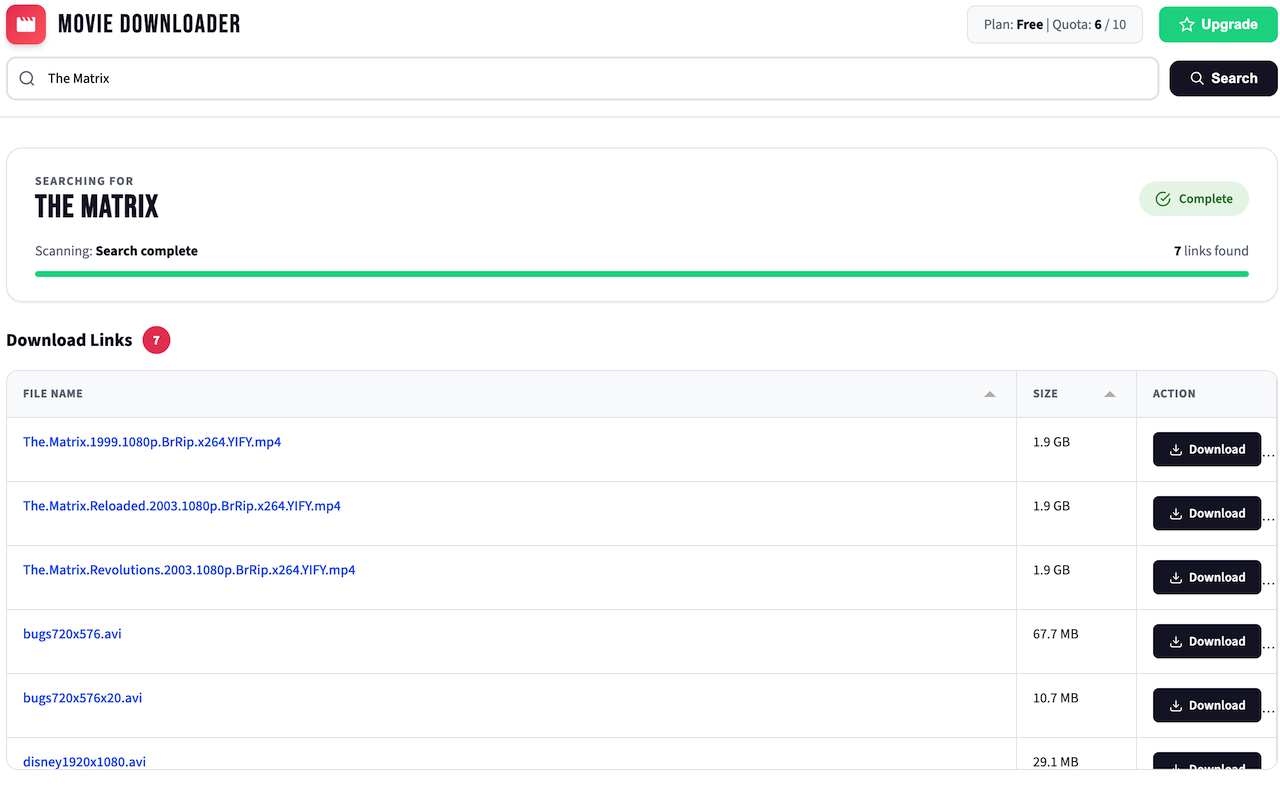Download the bugs720x576x20.avi file

1206,706
